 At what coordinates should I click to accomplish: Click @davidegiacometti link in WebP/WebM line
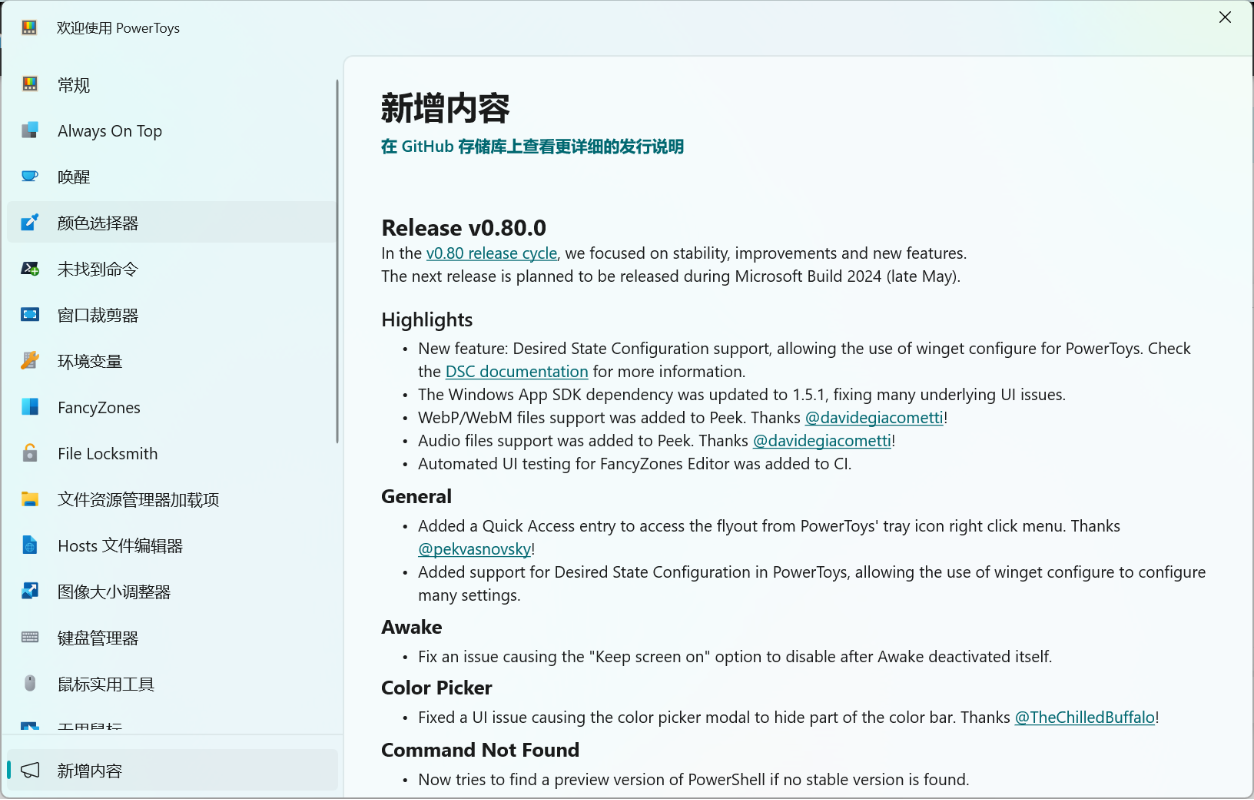(874, 417)
